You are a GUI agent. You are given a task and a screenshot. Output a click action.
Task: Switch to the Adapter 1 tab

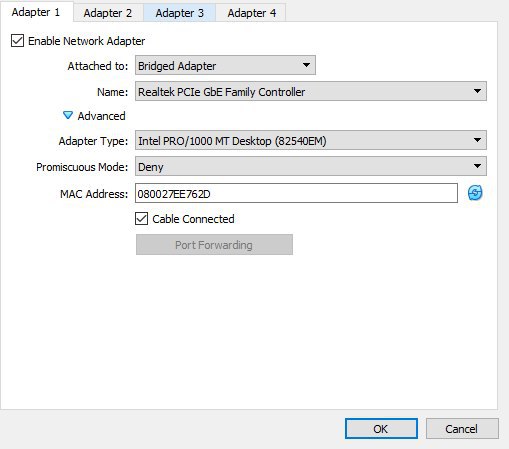coord(36,12)
